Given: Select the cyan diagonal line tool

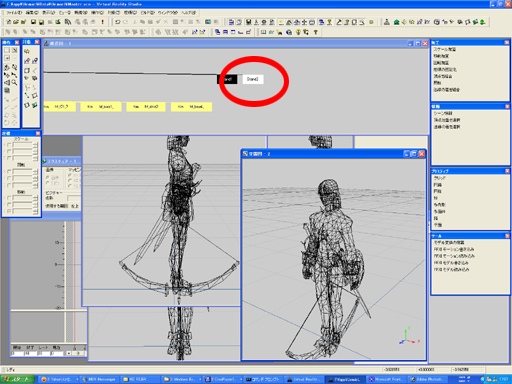Looking at the screenshot, I should point(27,96).
